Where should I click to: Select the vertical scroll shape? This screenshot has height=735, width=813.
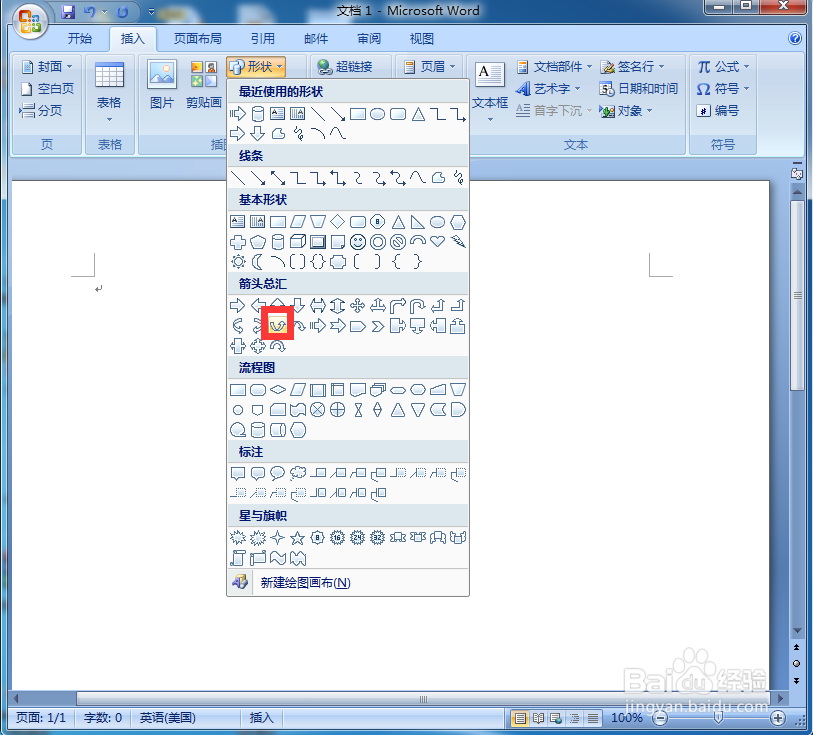click(237, 558)
